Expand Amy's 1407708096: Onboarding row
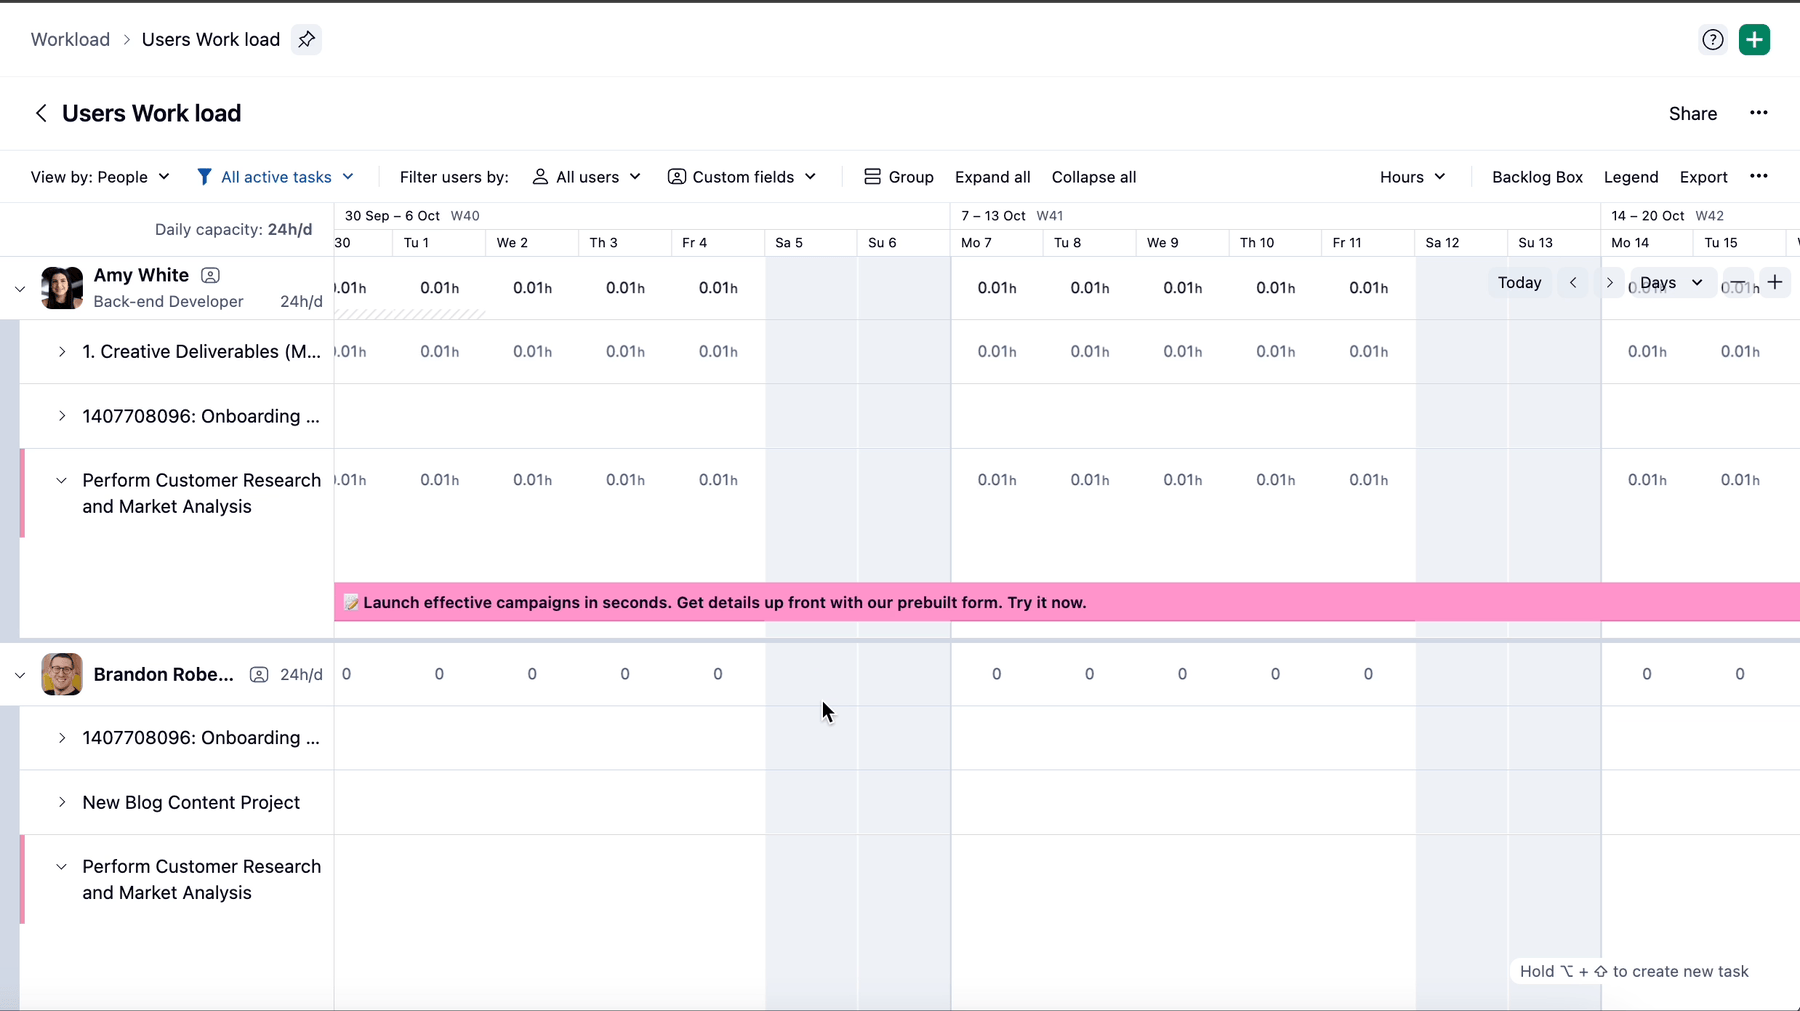Screen dimensions: 1800x1011 [x=62, y=416]
